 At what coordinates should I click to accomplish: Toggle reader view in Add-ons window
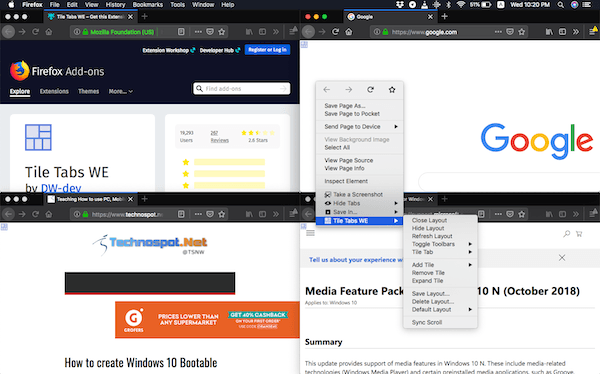(181, 32)
